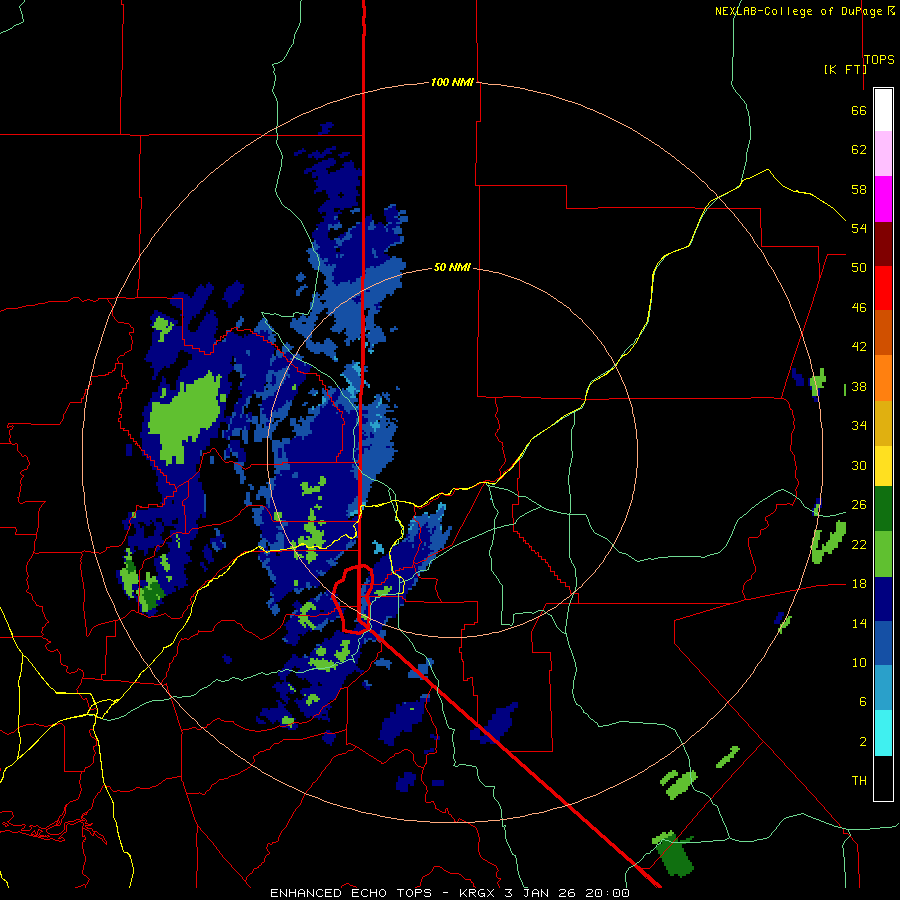Viewport: 900px width, 900px height.
Task: Click the TH legend label
Action: 859,781
